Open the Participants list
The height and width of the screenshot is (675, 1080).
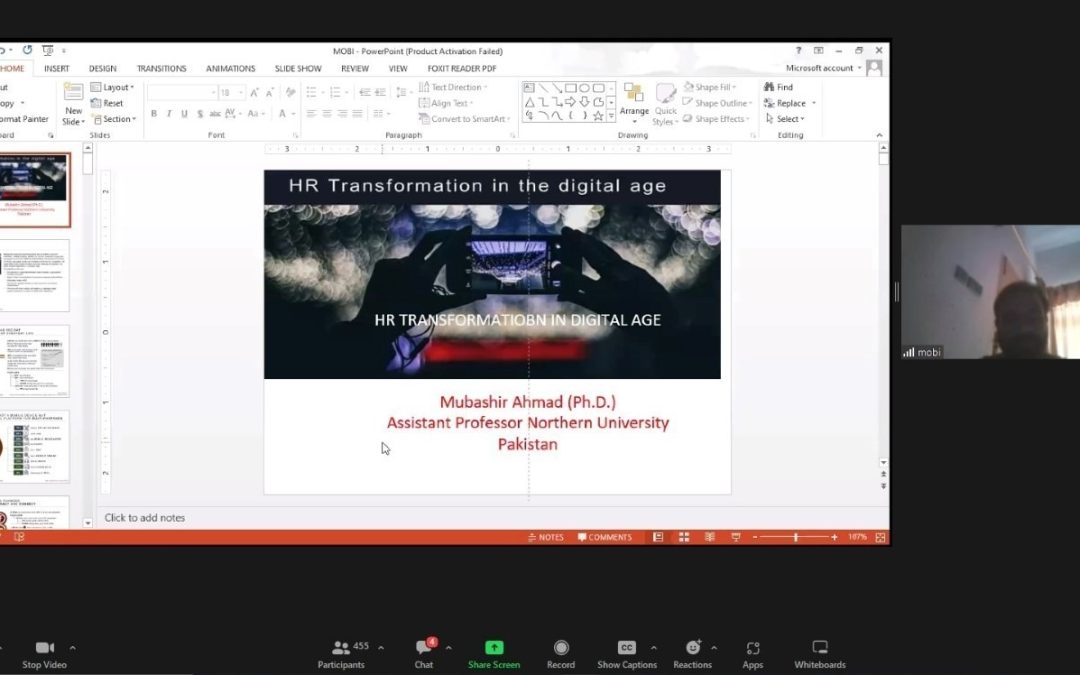342,648
